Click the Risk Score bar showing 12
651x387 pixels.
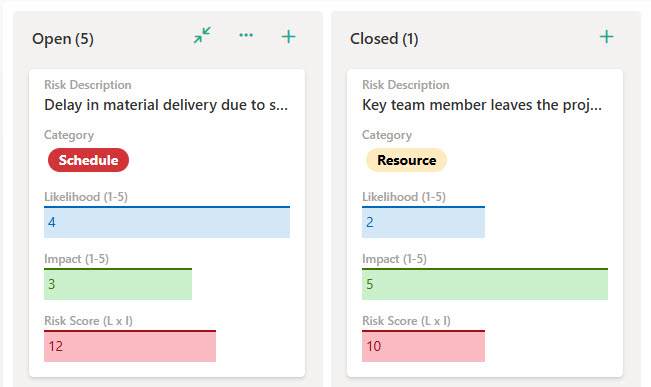point(130,346)
